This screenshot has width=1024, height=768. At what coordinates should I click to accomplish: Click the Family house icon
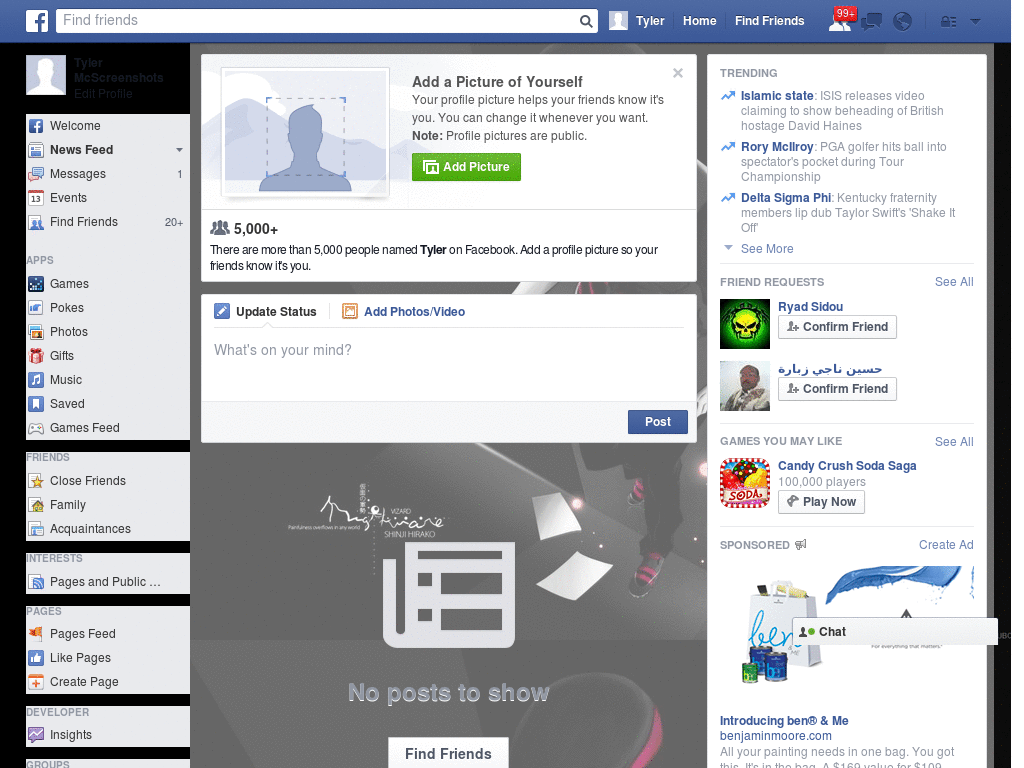click(36, 505)
